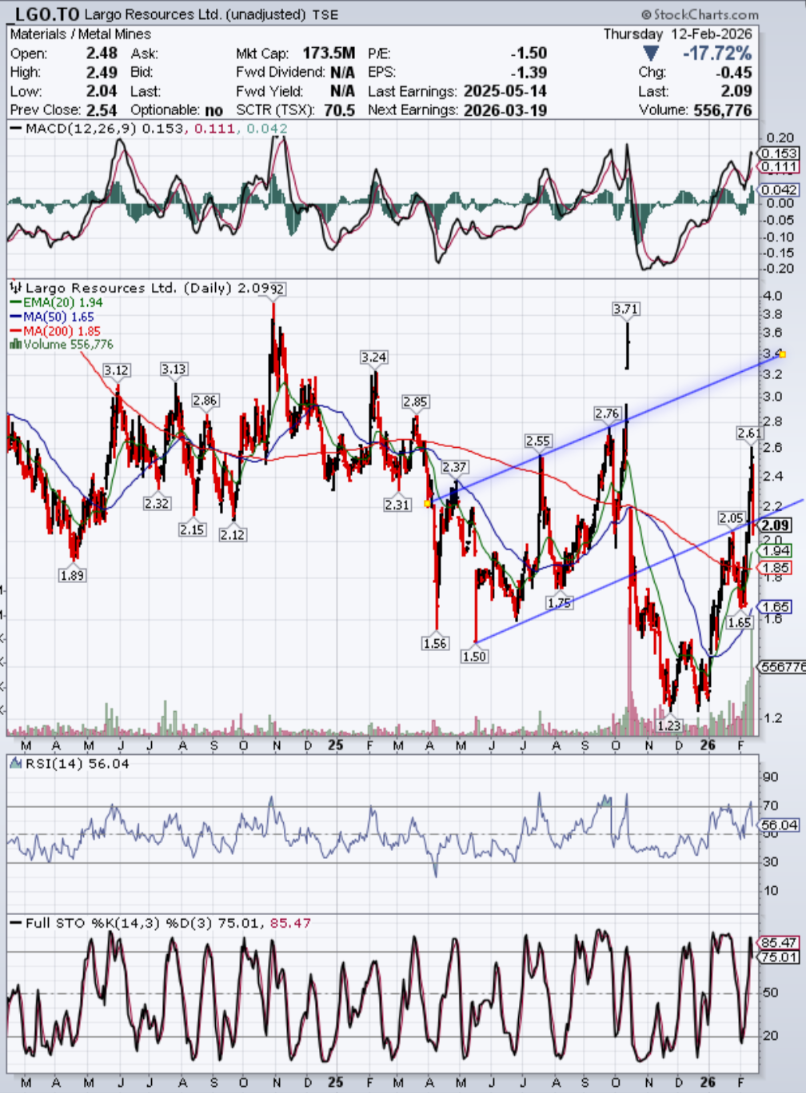Click the volume bars icon in the legend
This screenshot has height=1093, width=806.
16,344
